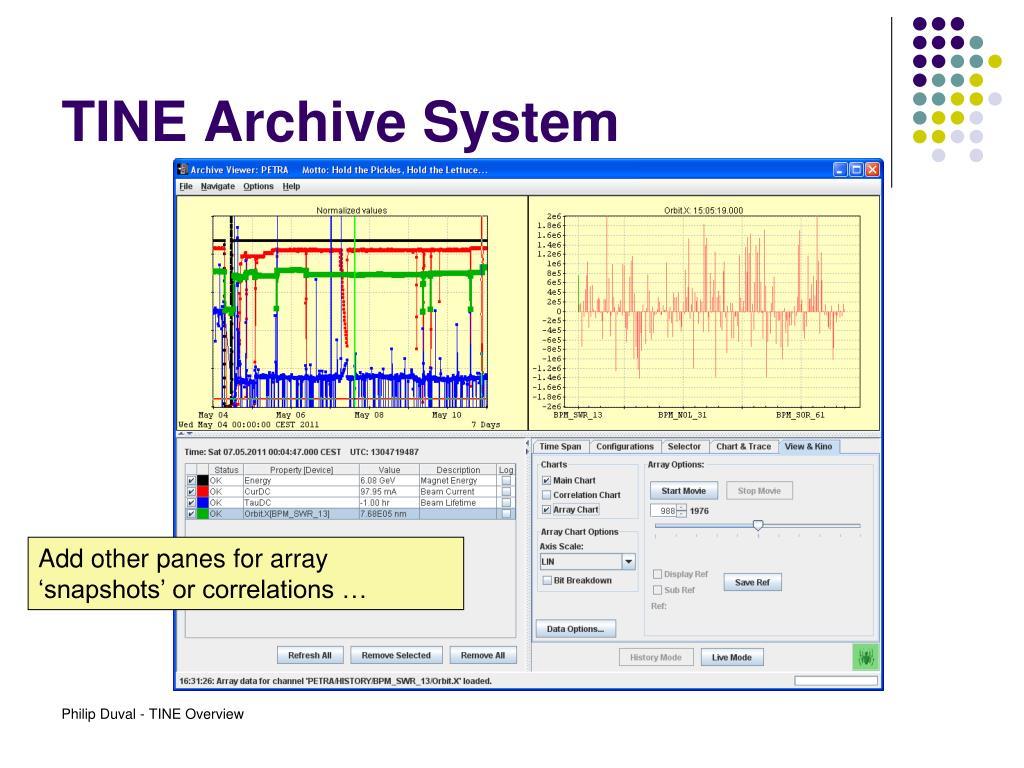Image resolution: width=1024 pixels, height=768 pixels.
Task: Toggle the Sub Ref checkbox
Action: [x=658, y=590]
